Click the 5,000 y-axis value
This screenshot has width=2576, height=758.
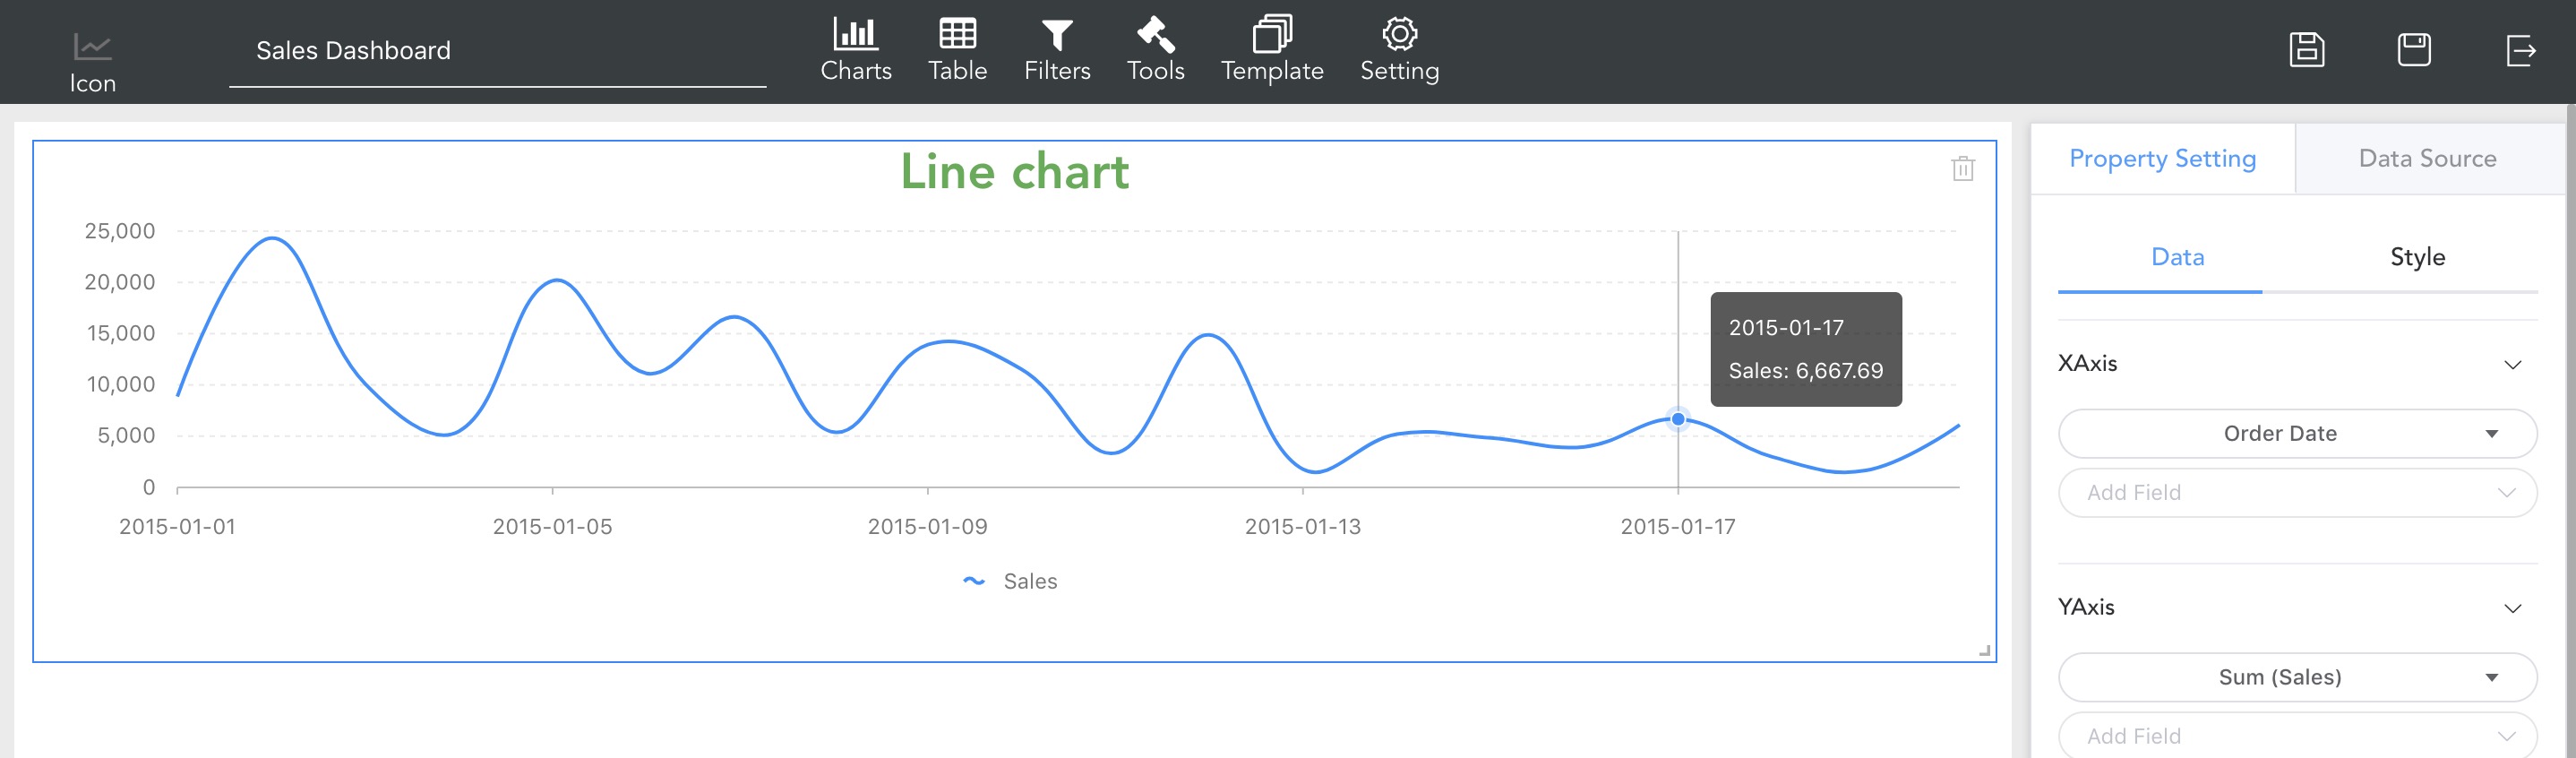coord(126,435)
